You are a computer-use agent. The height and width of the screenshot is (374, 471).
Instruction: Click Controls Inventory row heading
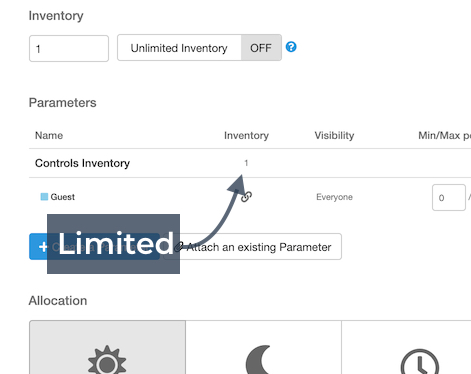82,163
